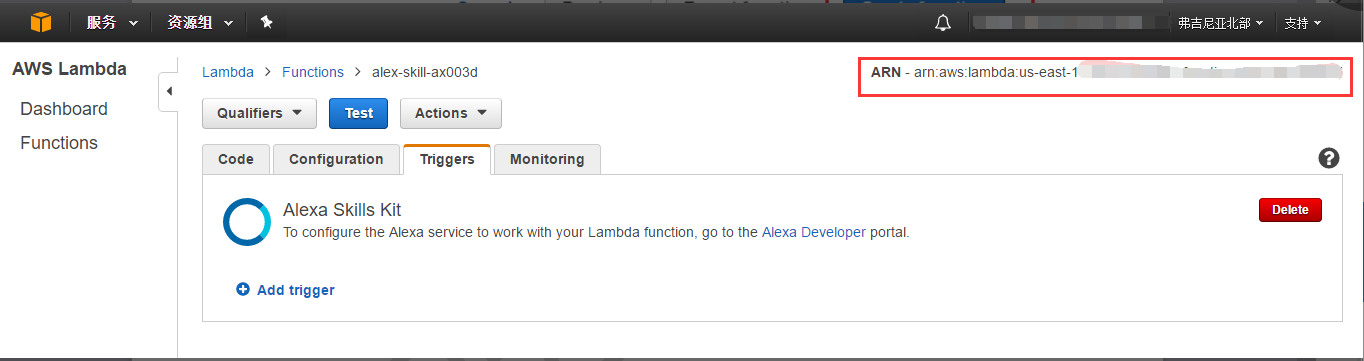Open the 弗吉尼亚北部 region selector
This screenshot has width=1364, height=361.
click(1221, 22)
